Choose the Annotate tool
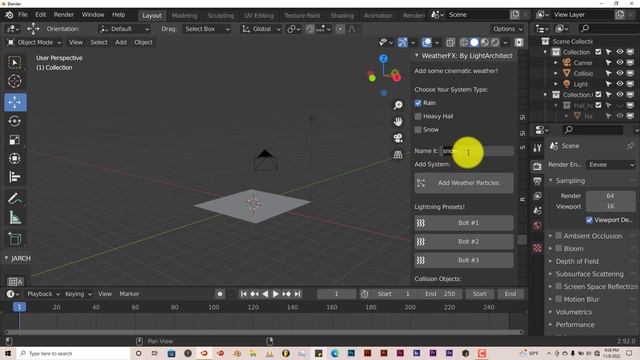The width and height of the screenshot is (640, 360). [15, 199]
